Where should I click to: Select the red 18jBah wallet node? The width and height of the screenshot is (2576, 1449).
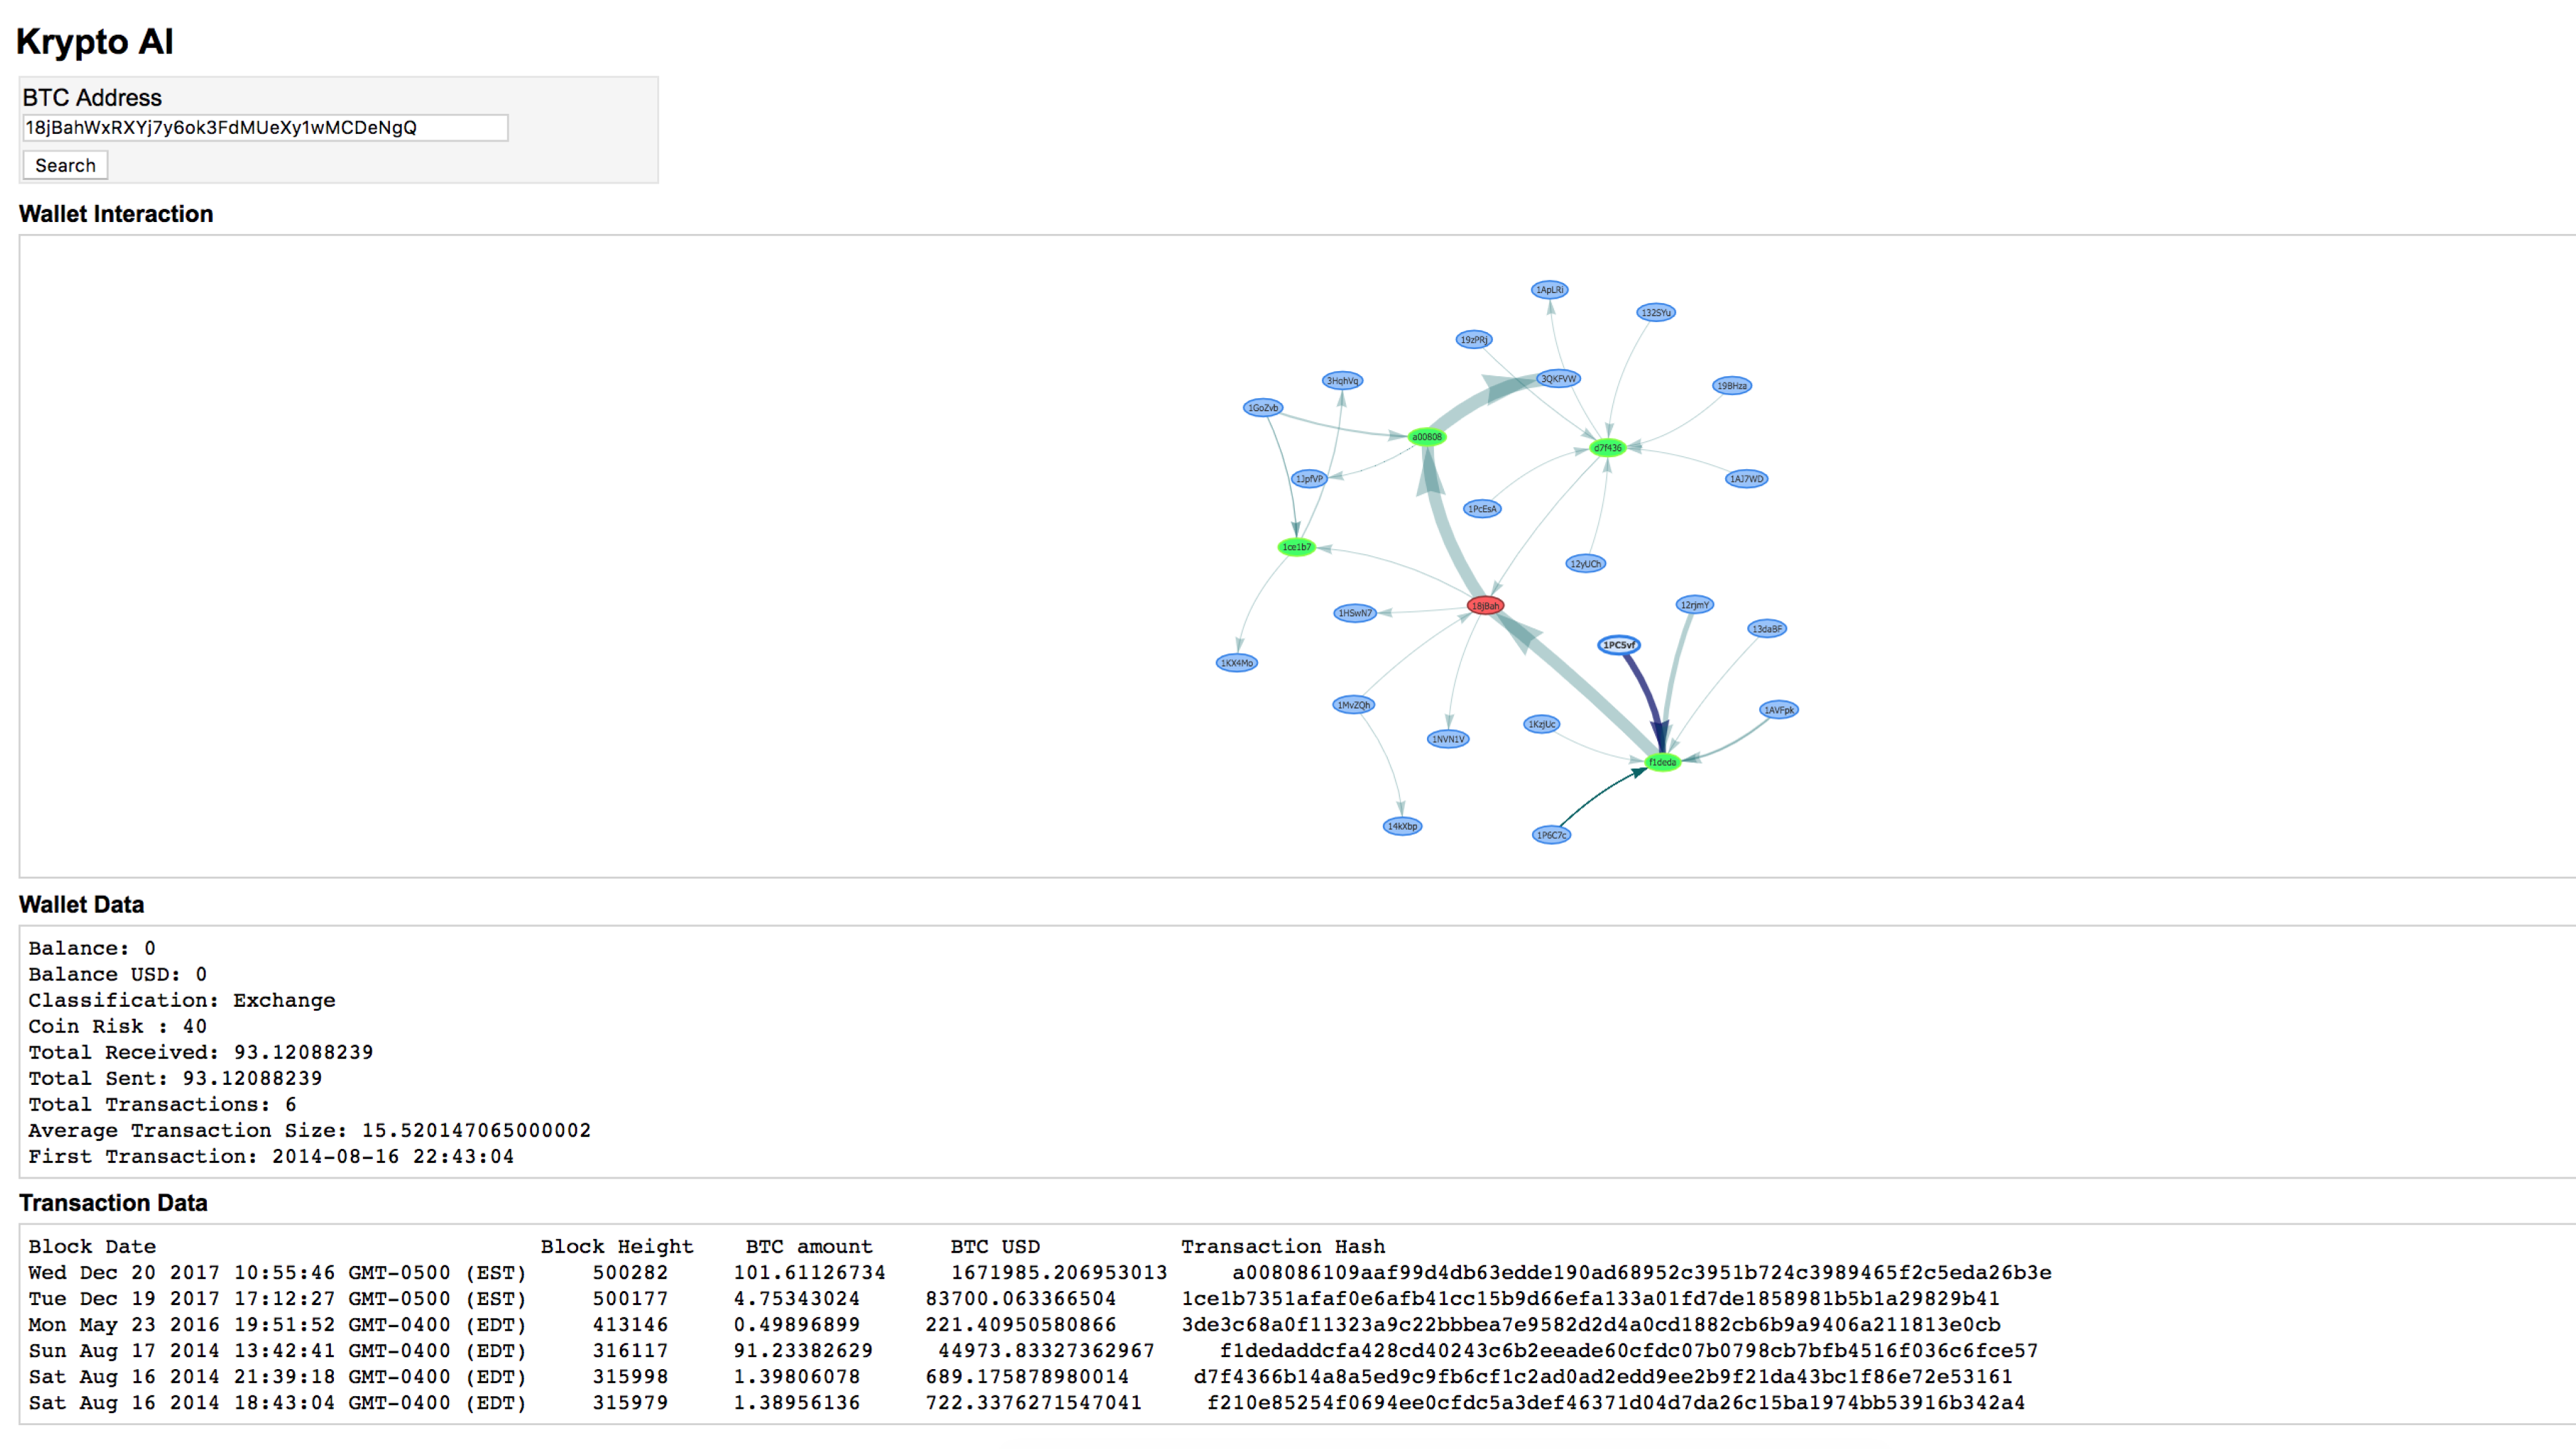click(x=1485, y=605)
